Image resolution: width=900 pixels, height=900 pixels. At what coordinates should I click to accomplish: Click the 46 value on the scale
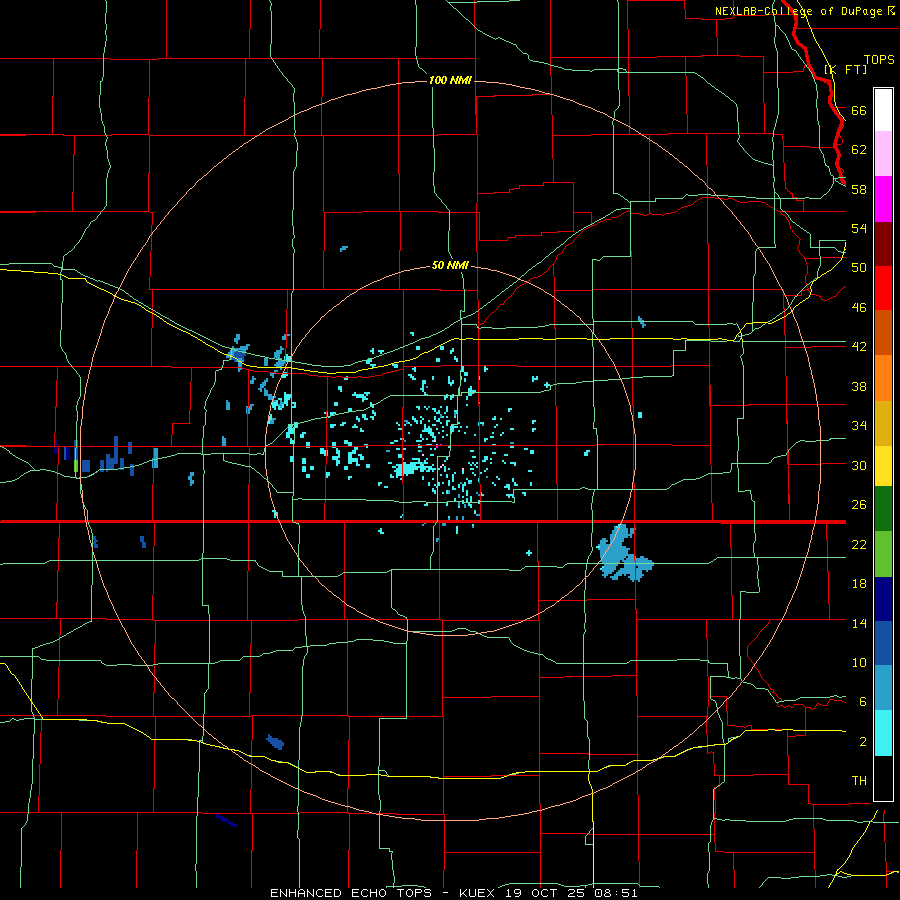pos(859,307)
